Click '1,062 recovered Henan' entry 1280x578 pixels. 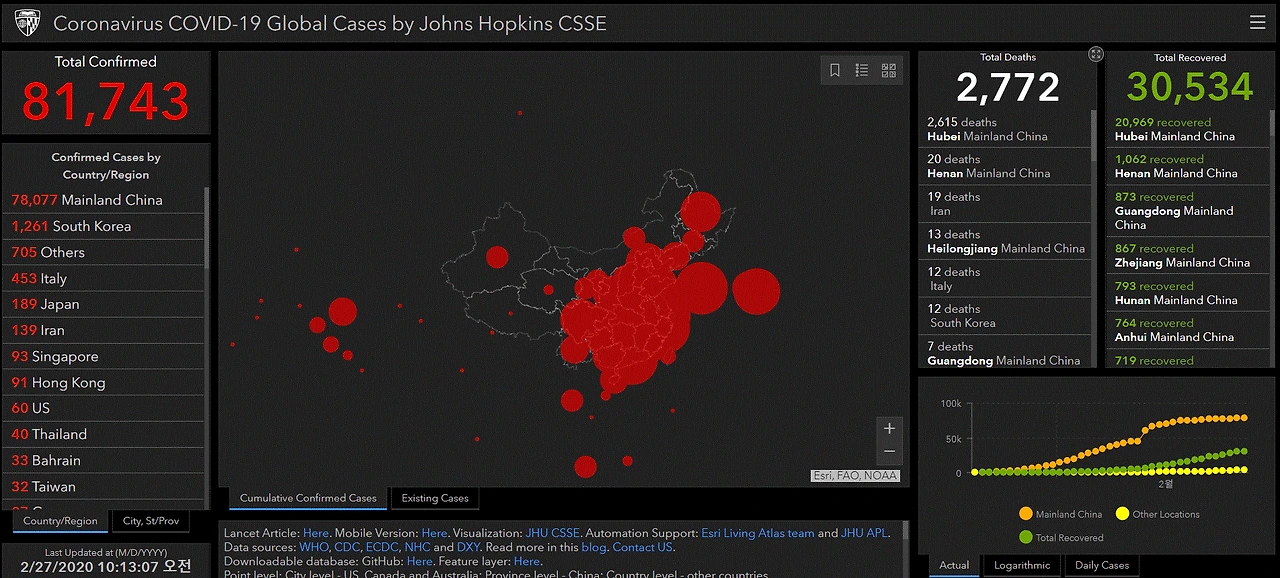point(1188,166)
